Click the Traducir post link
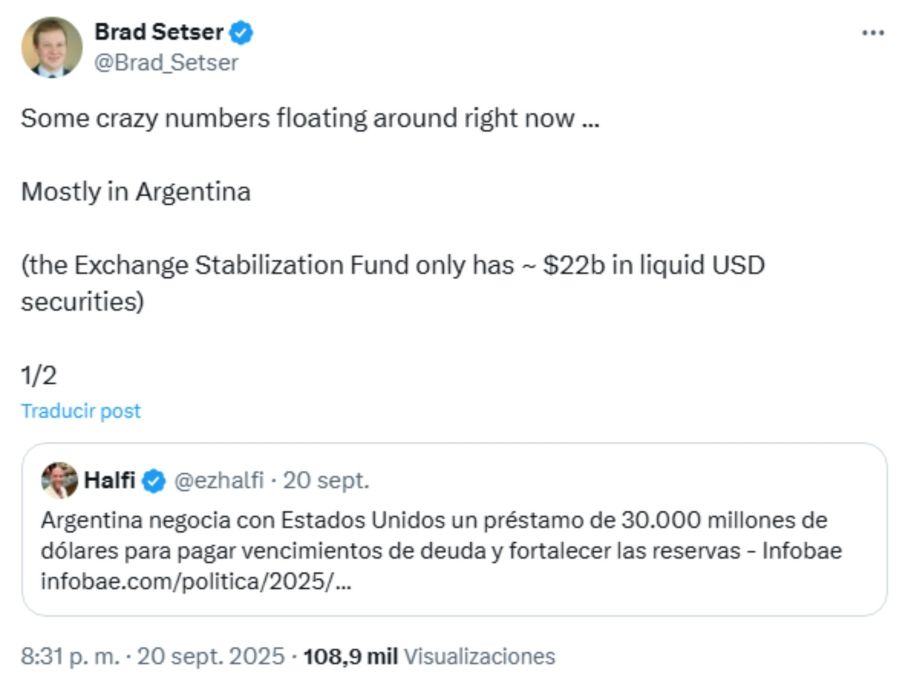This screenshot has width=900, height=686. click(80, 410)
